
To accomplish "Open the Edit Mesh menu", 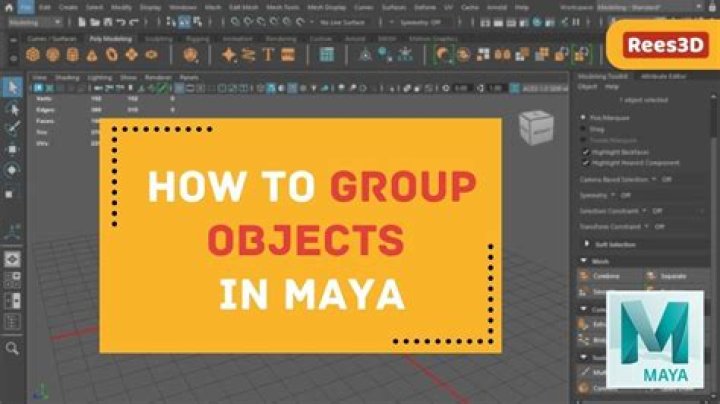I will [x=243, y=7].
